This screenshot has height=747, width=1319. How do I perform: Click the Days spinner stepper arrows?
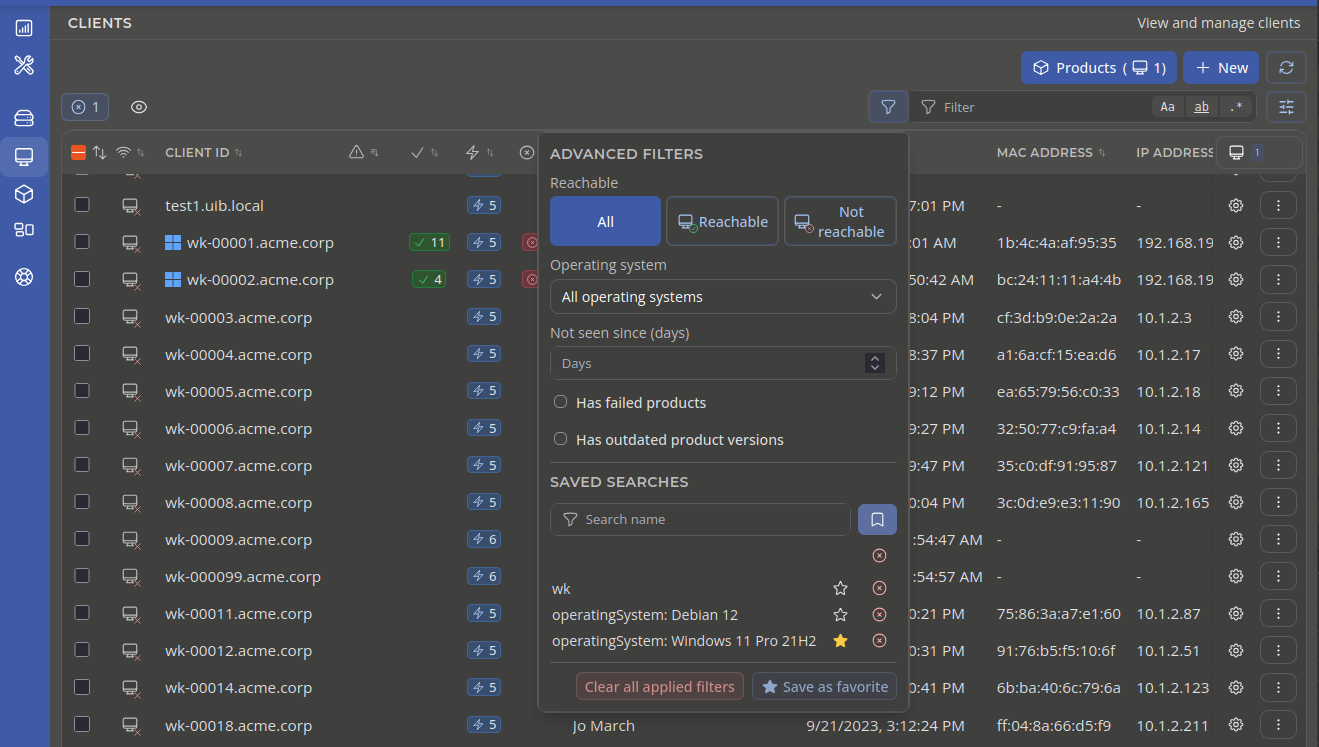[x=875, y=363]
